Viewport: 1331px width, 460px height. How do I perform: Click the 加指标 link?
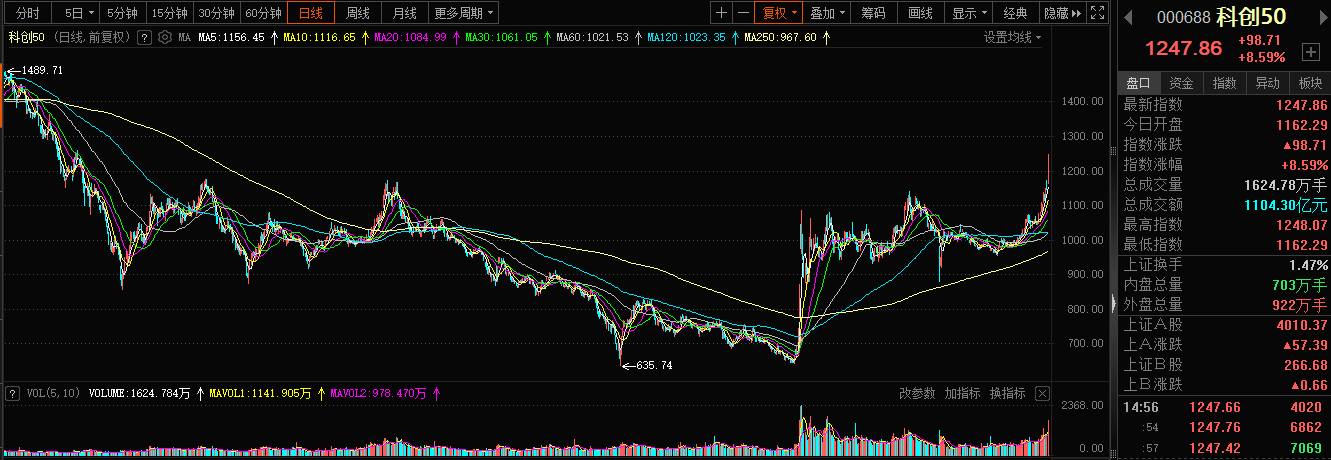point(962,393)
